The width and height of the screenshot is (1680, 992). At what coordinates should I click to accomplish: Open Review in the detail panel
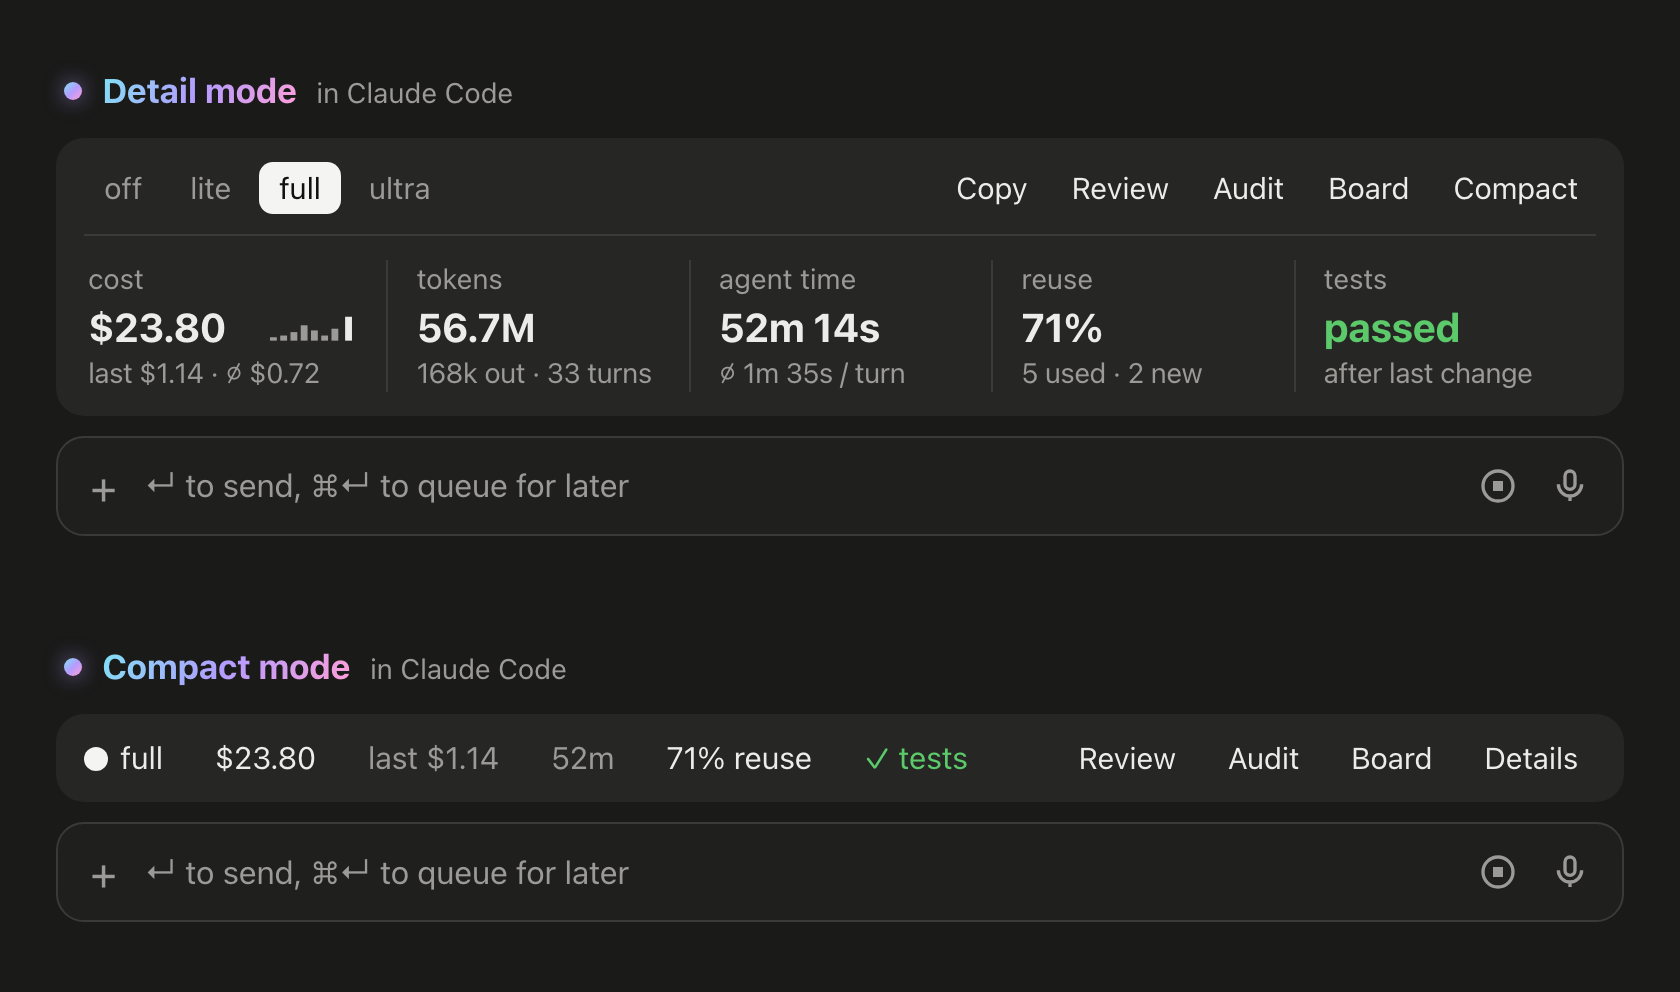(1120, 188)
